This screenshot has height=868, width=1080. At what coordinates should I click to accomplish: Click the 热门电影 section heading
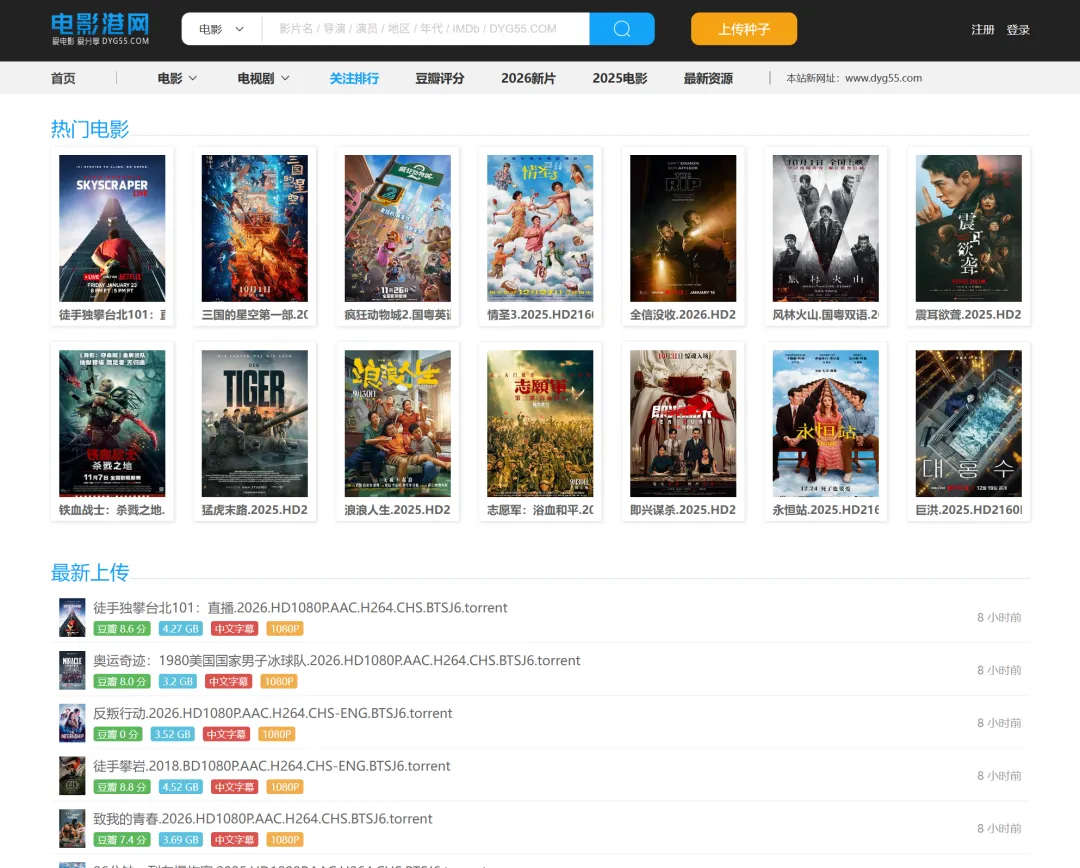tap(90, 129)
